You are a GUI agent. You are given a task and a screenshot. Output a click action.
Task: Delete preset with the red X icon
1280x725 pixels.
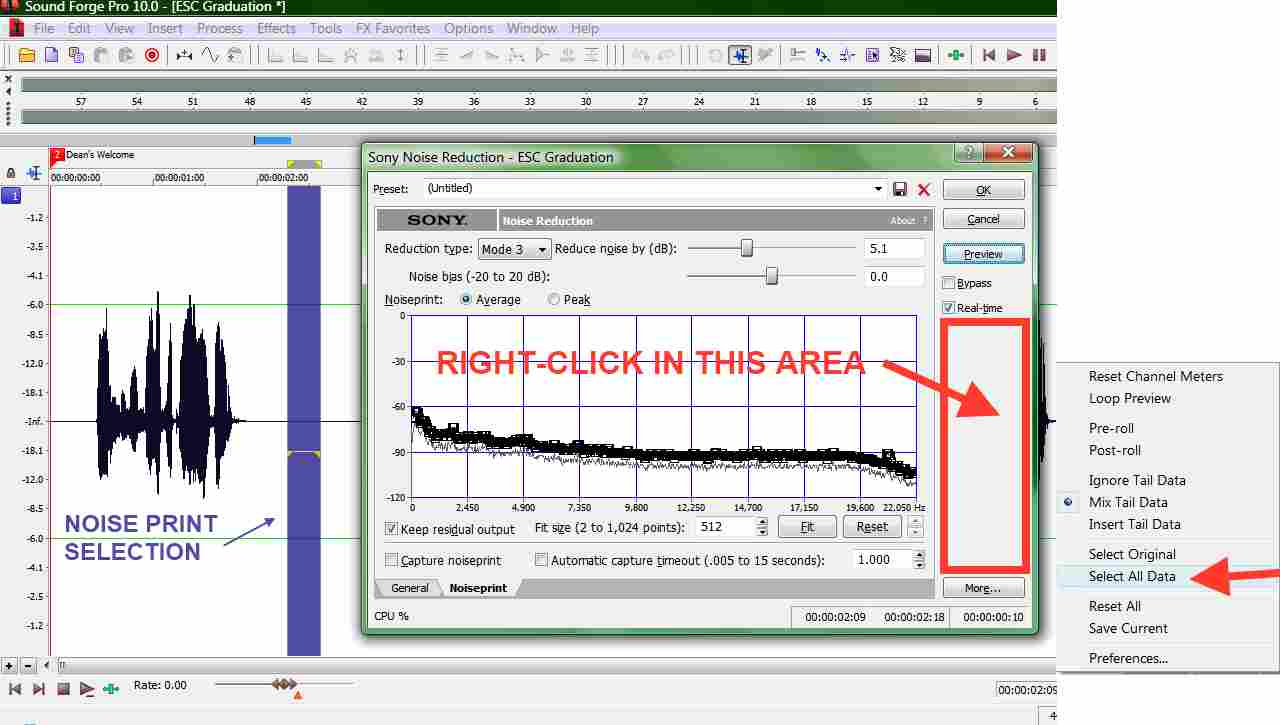[923, 189]
